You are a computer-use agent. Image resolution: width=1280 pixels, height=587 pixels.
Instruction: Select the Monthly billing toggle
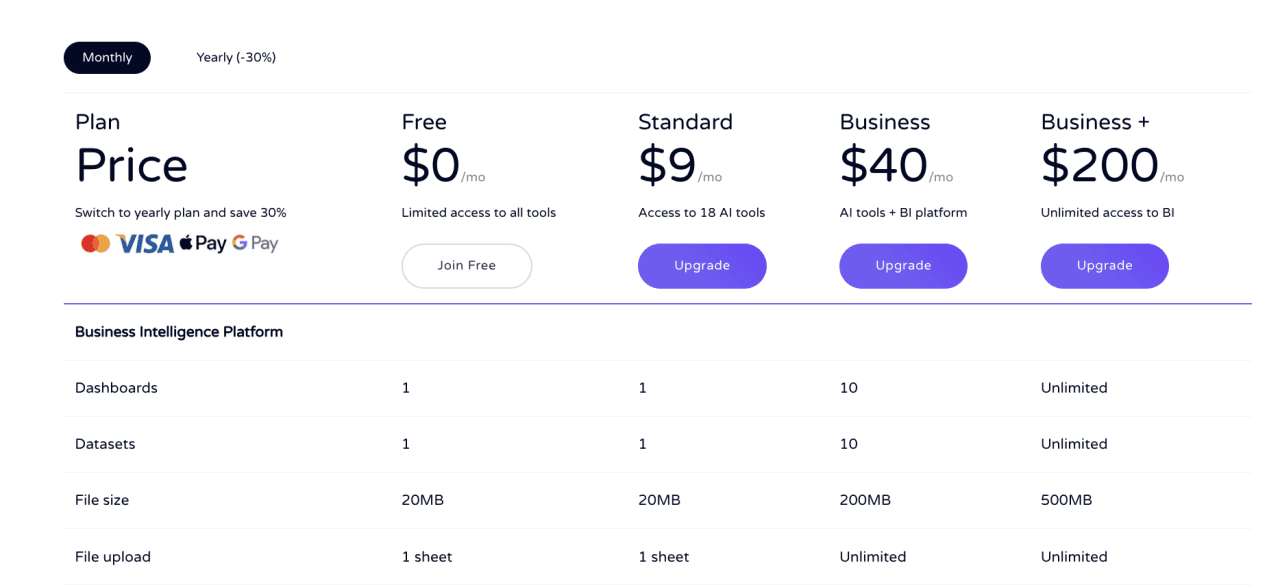click(x=107, y=58)
